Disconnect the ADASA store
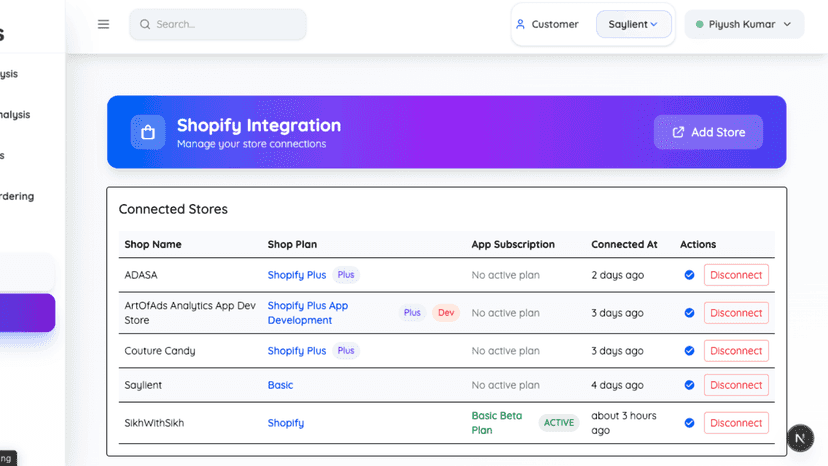Image resolution: width=828 pixels, height=466 pixels. [736, 275]
